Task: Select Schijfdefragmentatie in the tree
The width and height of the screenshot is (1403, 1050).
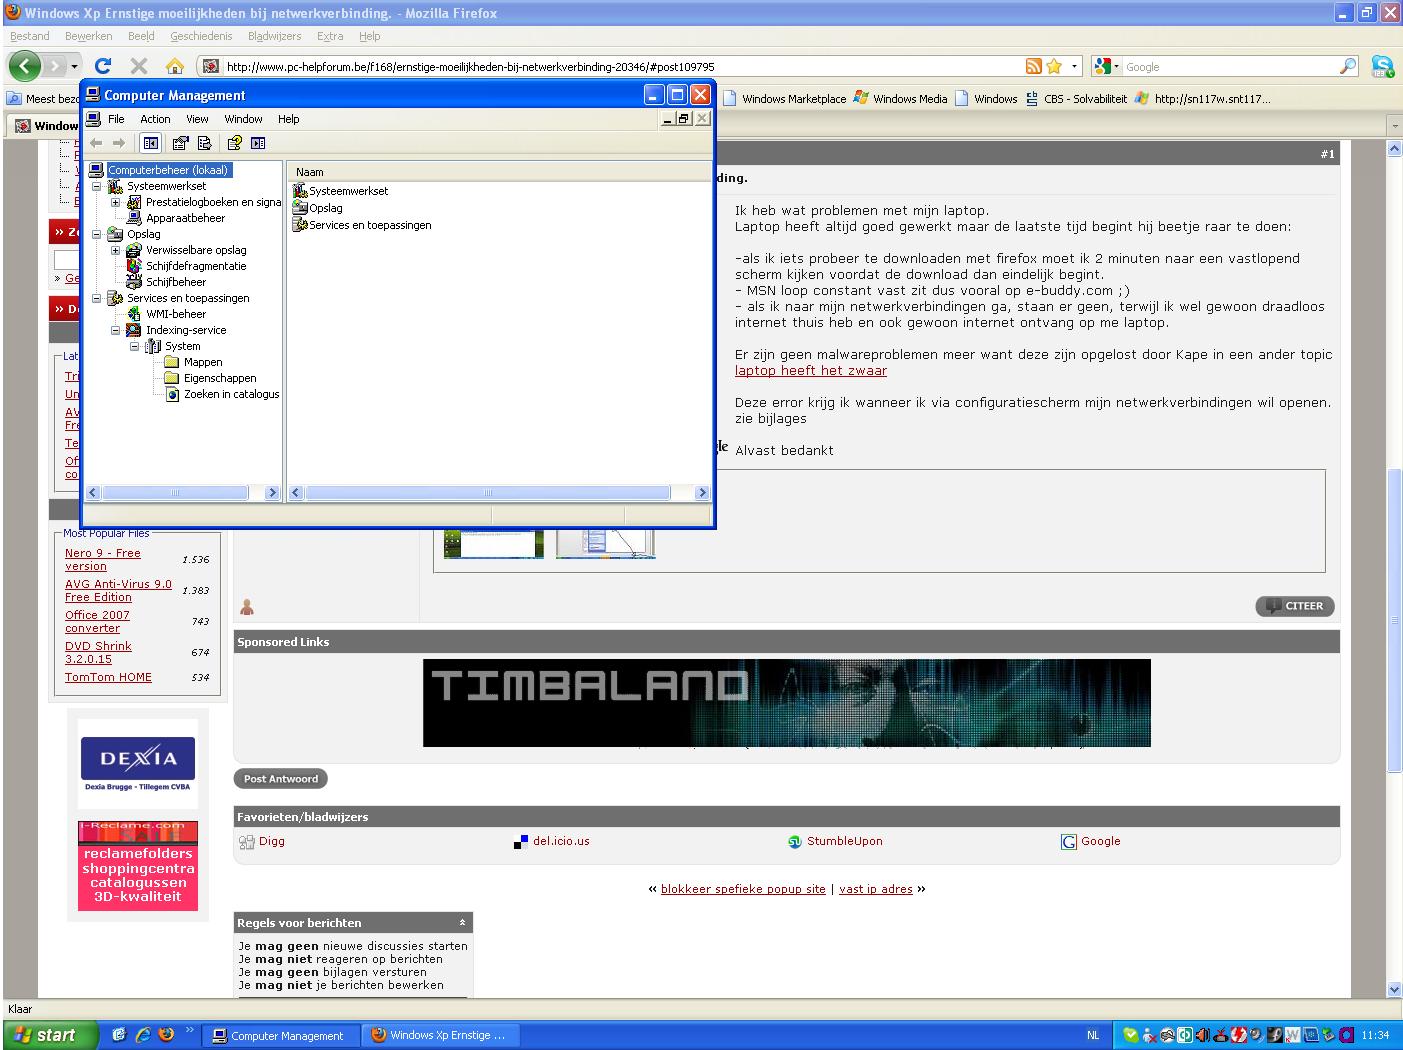Action: (x=196, y=266)
